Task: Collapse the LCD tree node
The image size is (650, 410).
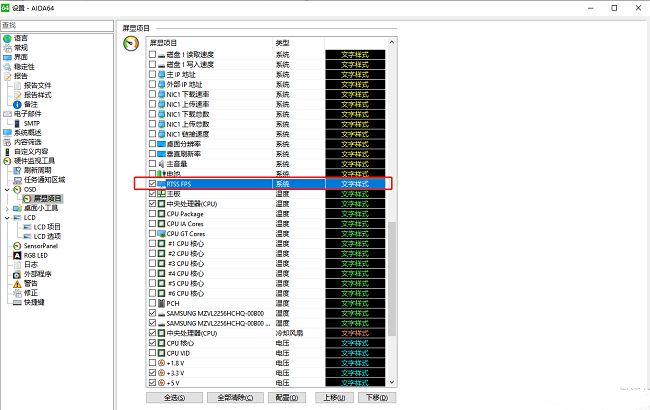Action: click(7, 218)
